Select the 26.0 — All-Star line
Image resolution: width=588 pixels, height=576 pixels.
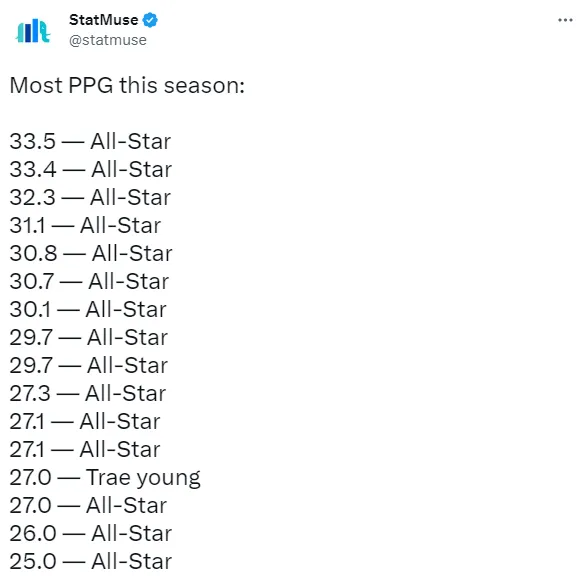[x=91, y=533]
